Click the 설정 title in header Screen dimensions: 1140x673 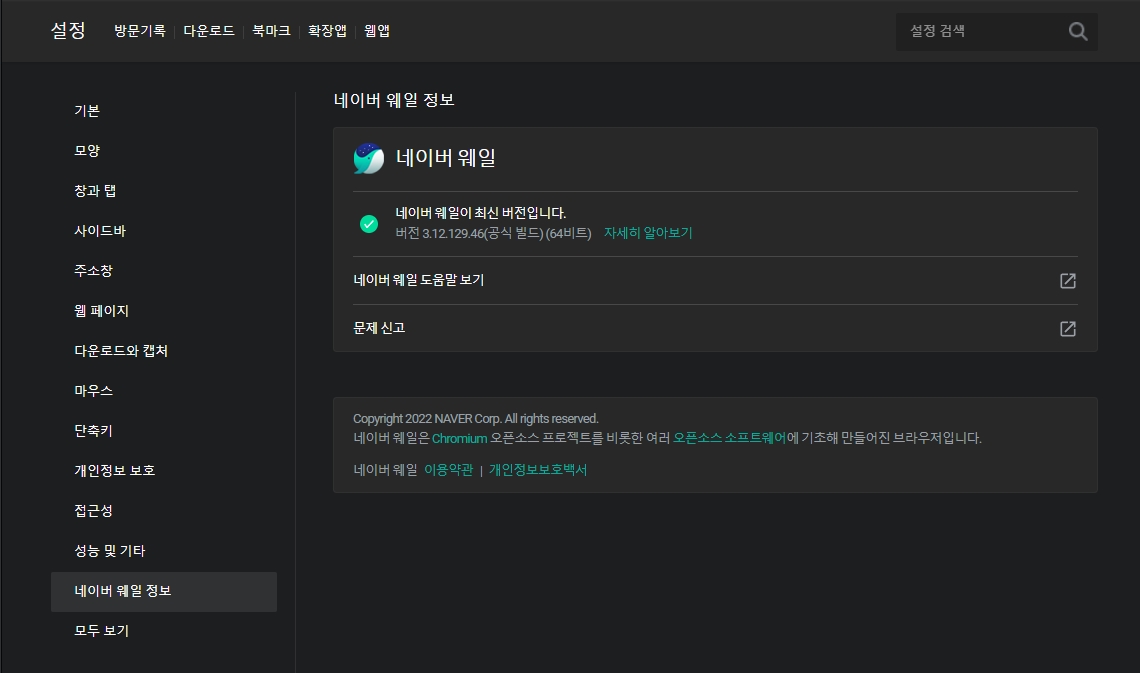pyautogui.click(x=68, y=31)
